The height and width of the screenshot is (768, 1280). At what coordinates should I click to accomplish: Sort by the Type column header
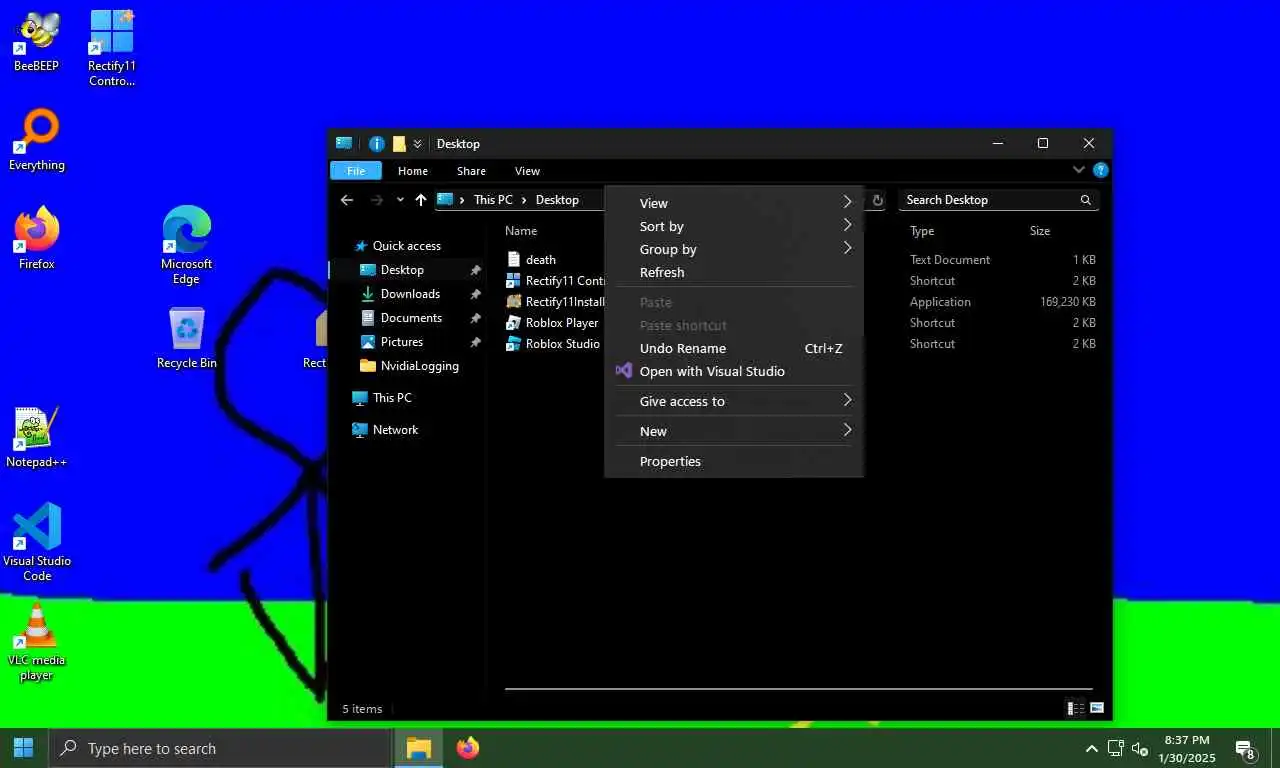[922, 231]
